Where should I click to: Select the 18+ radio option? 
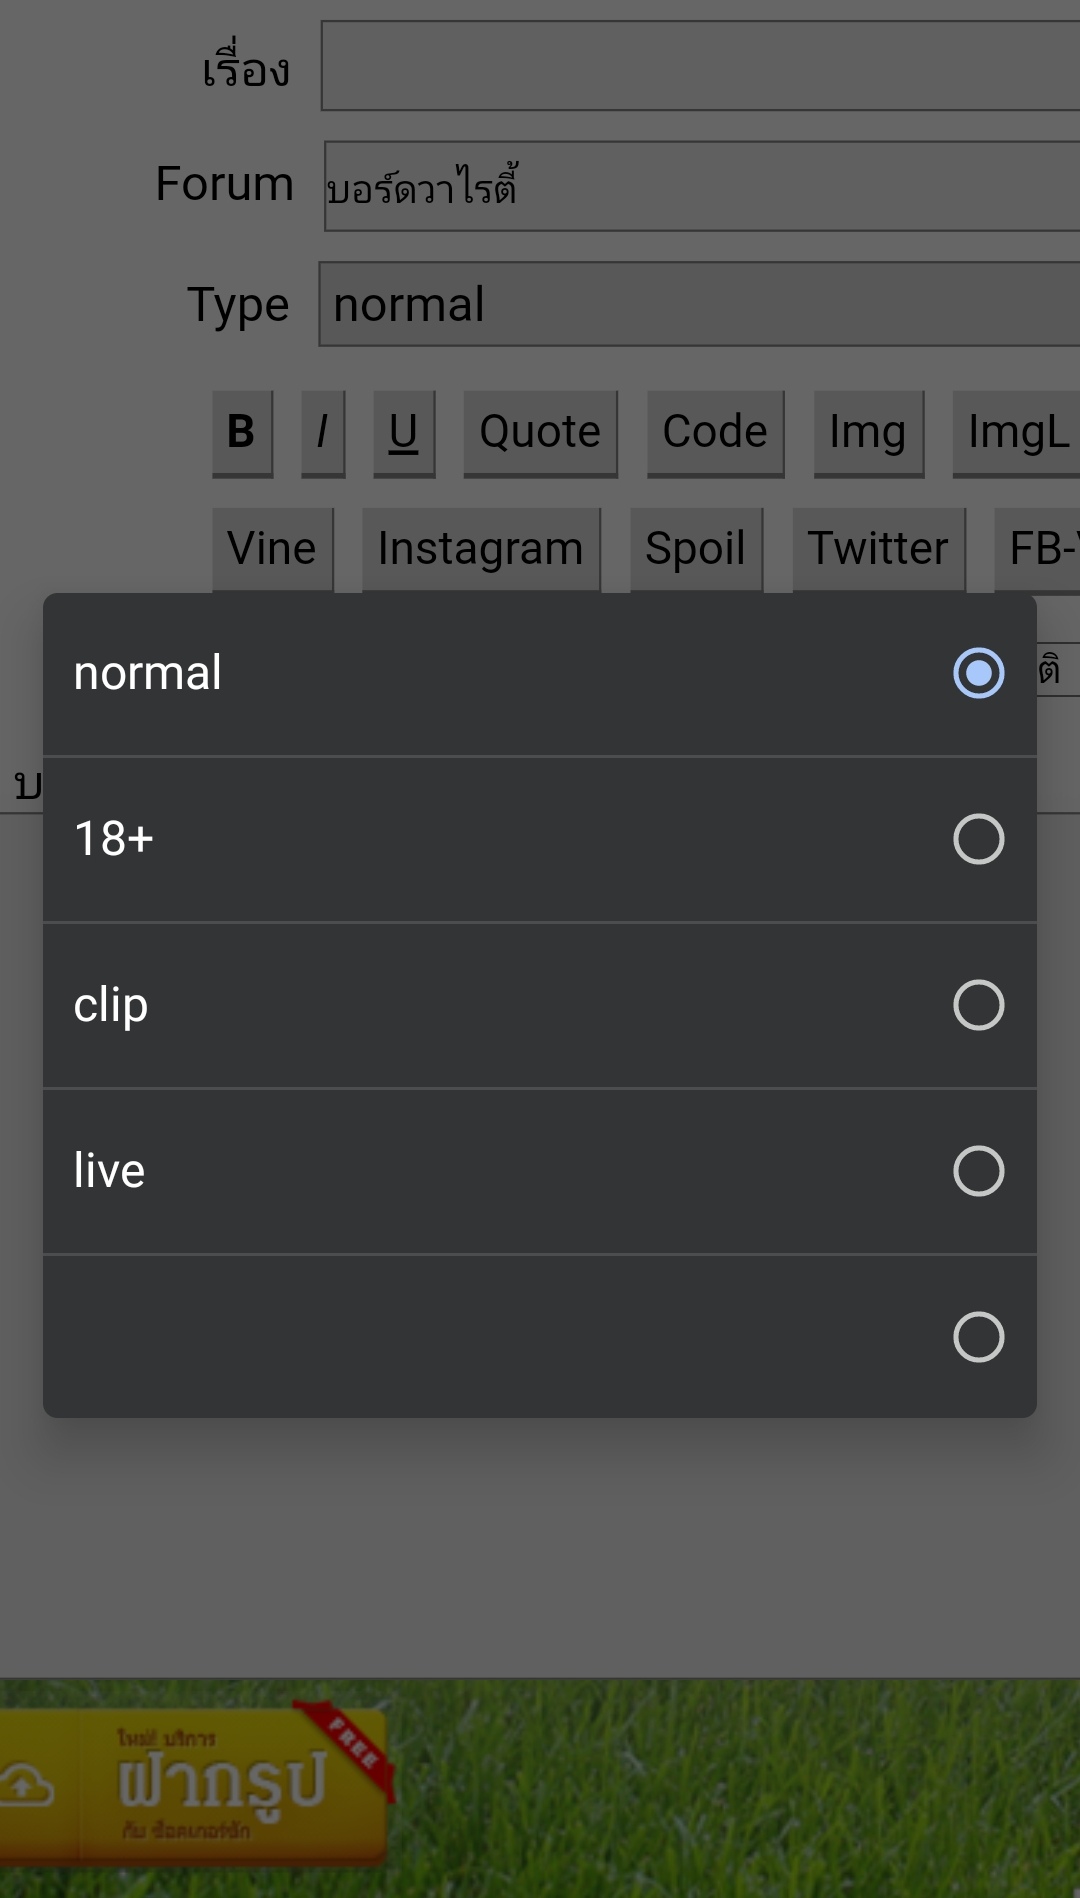[540, 839]
